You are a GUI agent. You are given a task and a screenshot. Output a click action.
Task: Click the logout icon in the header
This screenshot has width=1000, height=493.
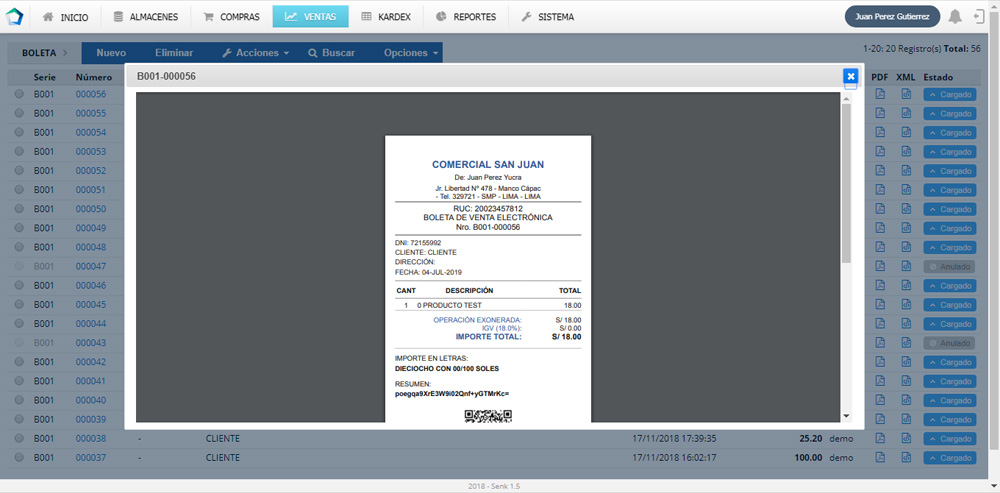pyautogui.click(x=979, y=17)
